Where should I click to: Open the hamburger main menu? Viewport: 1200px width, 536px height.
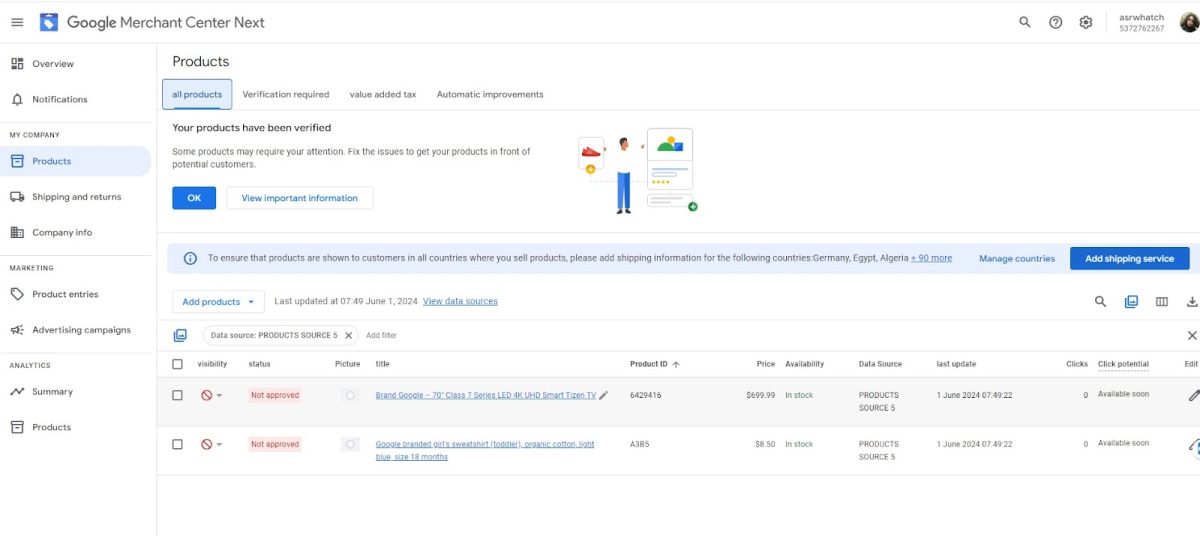point(17,22)
